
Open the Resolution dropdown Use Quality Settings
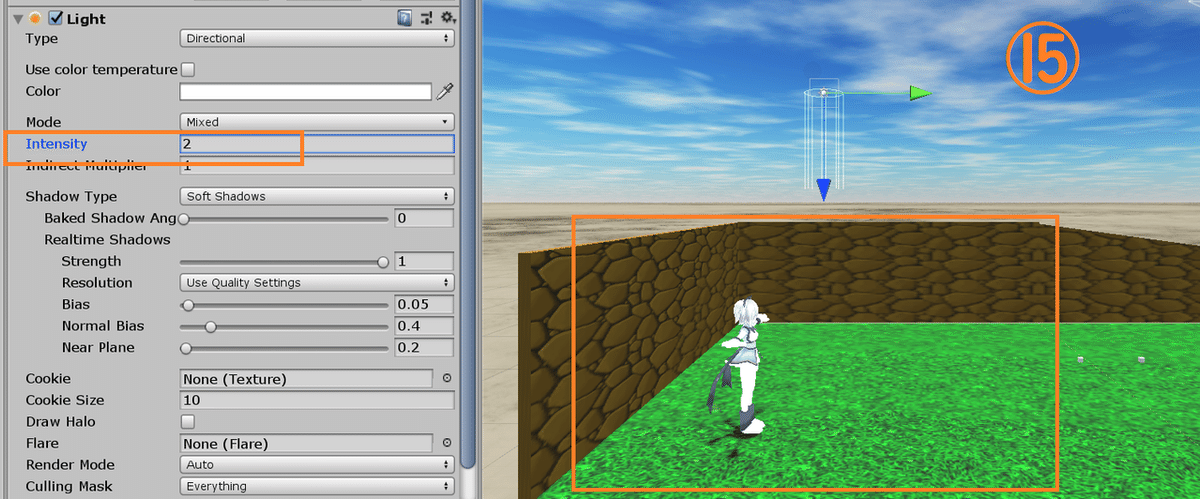coord(317,283)
